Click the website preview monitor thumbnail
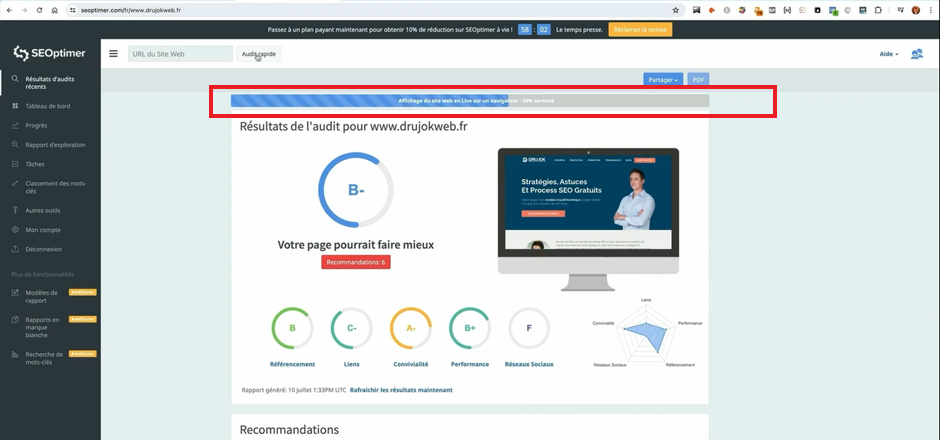 point(588,219)
